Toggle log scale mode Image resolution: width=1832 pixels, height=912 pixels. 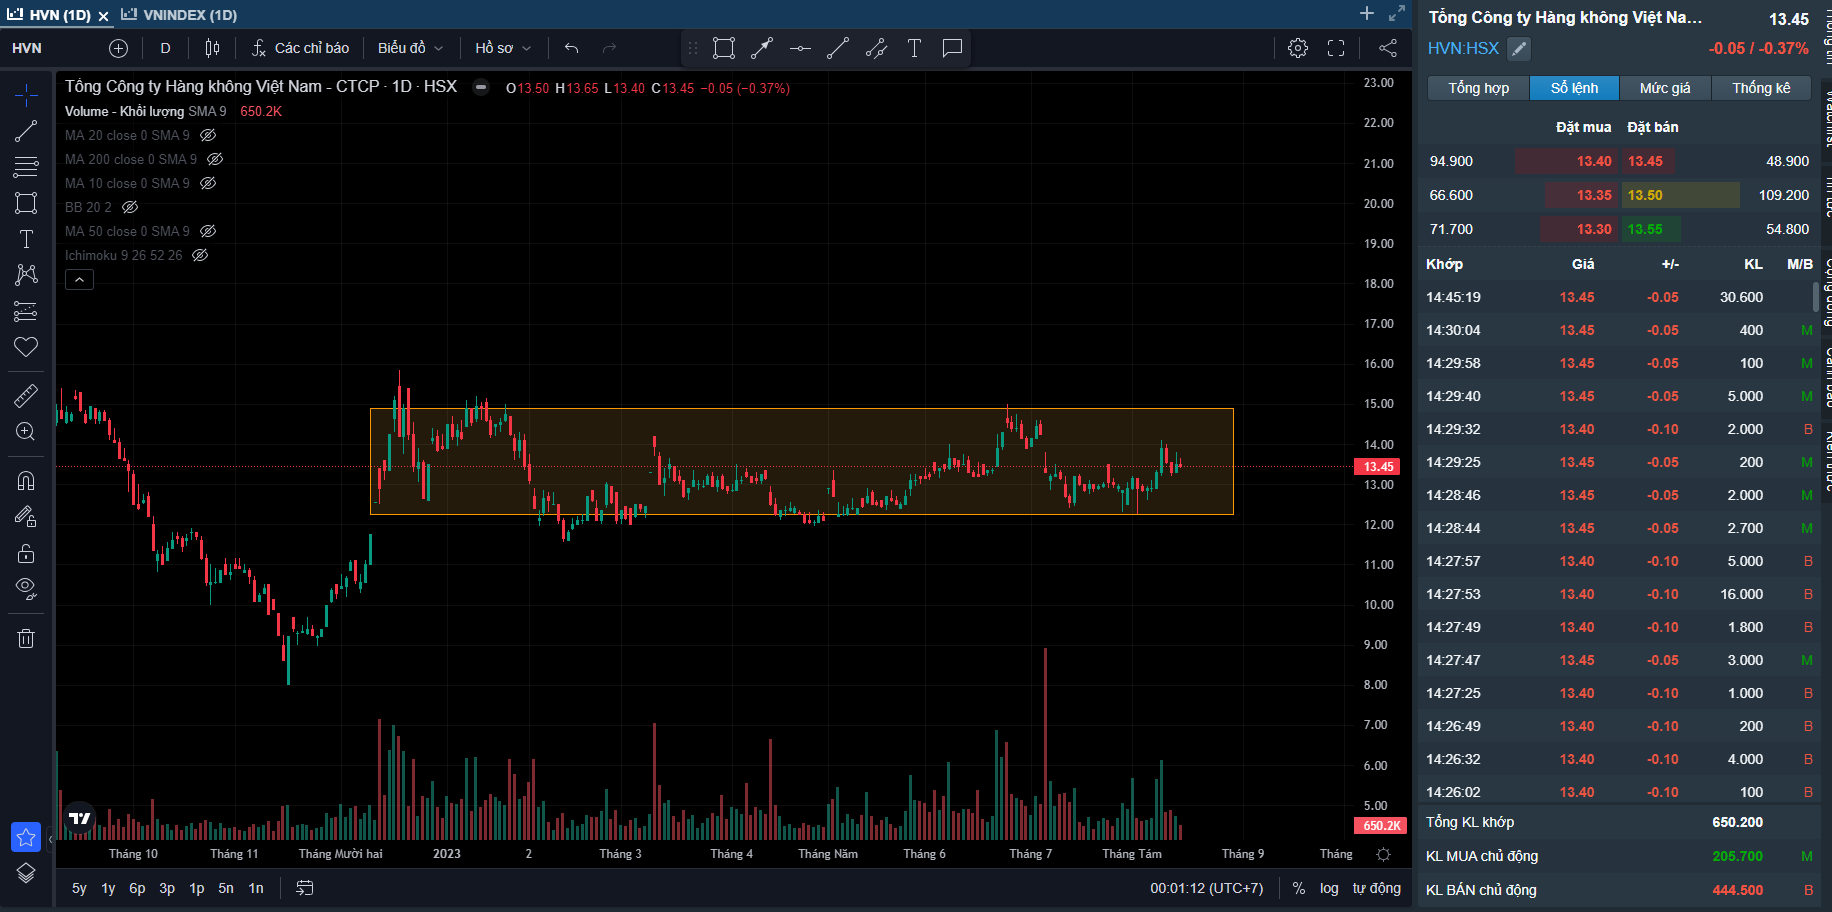(1329, 888)
